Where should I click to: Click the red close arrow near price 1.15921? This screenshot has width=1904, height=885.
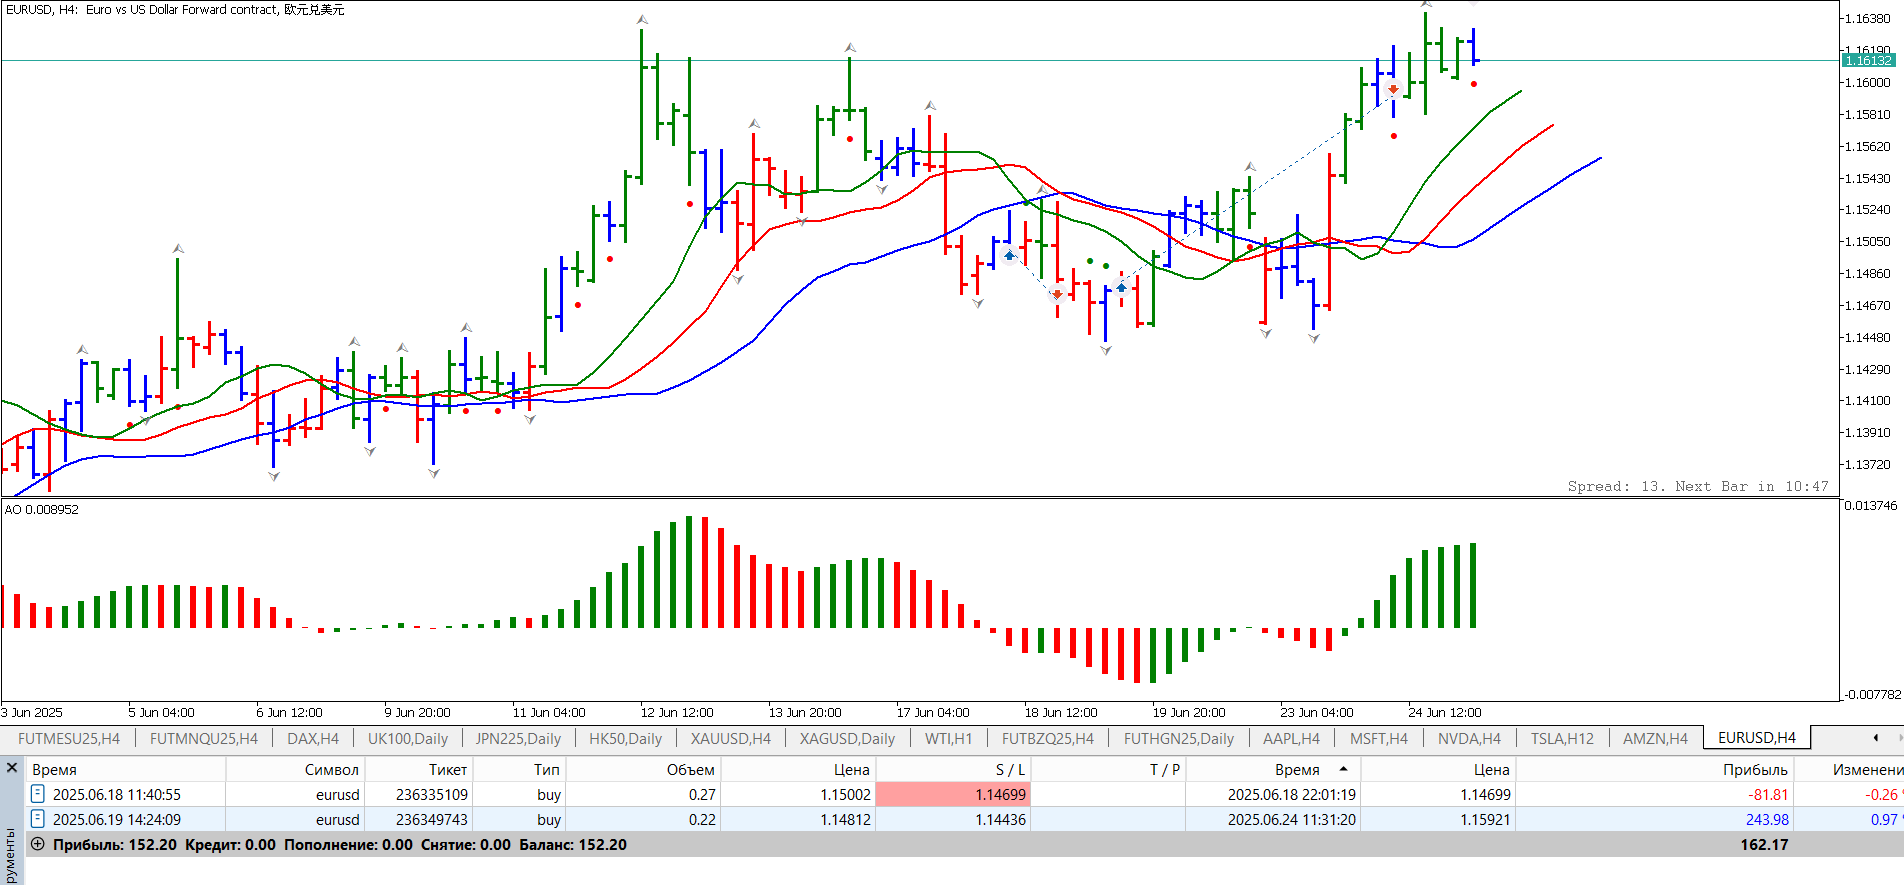[x=1393, y=90]
